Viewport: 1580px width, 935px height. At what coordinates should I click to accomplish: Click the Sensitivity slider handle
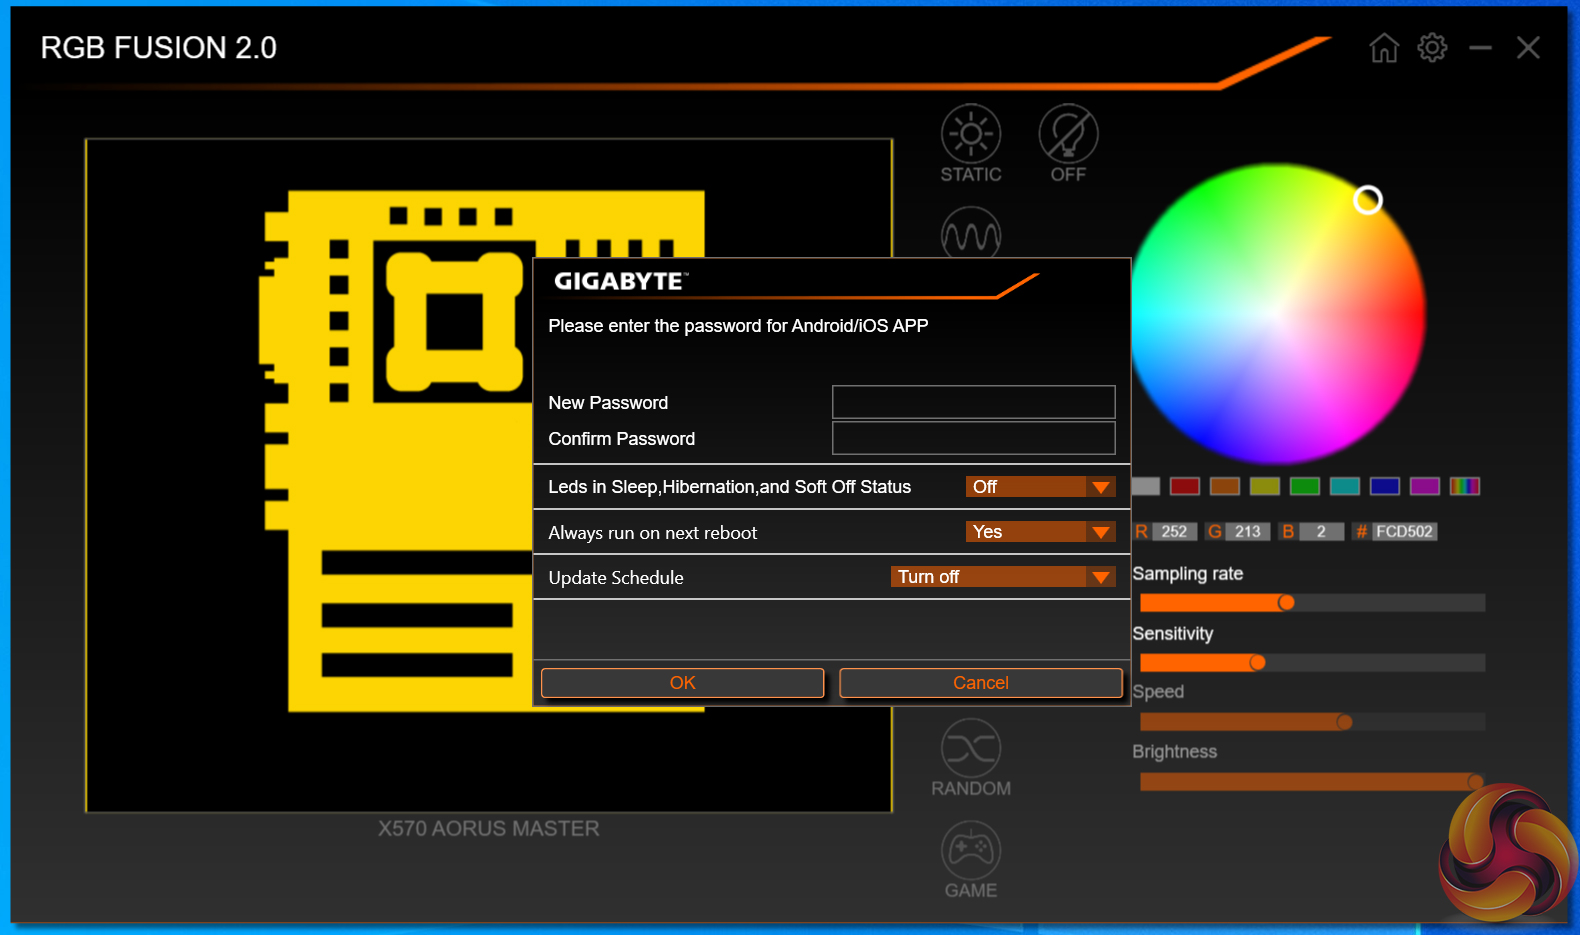[x=1257, y=662]
